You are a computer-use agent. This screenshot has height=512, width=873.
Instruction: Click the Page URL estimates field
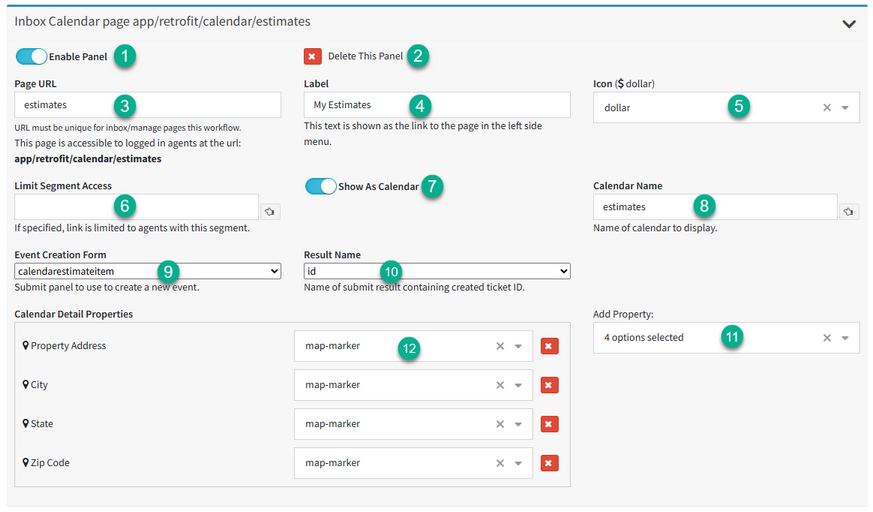[148, 105]
